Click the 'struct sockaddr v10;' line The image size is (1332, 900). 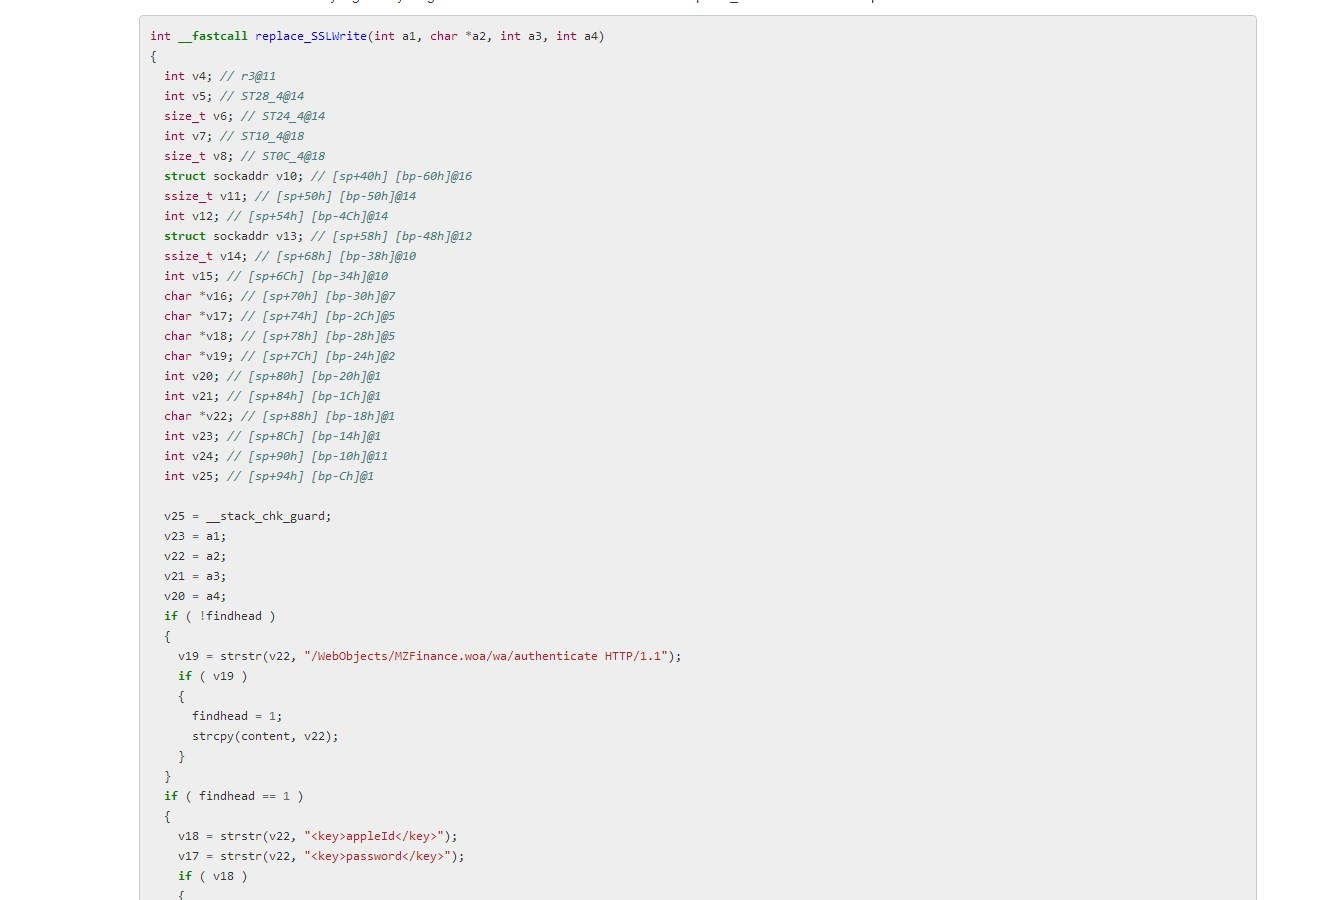coord(318,176)
